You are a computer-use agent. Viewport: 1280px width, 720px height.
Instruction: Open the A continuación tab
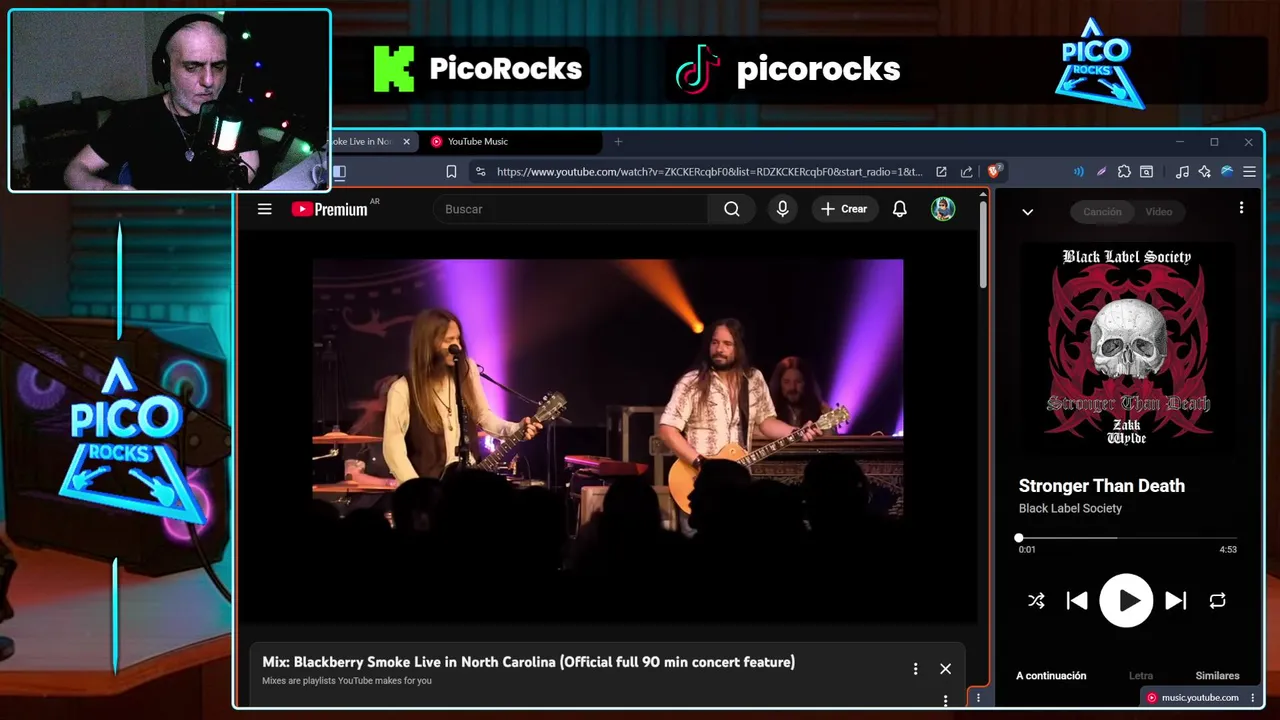coord(1051,676)
